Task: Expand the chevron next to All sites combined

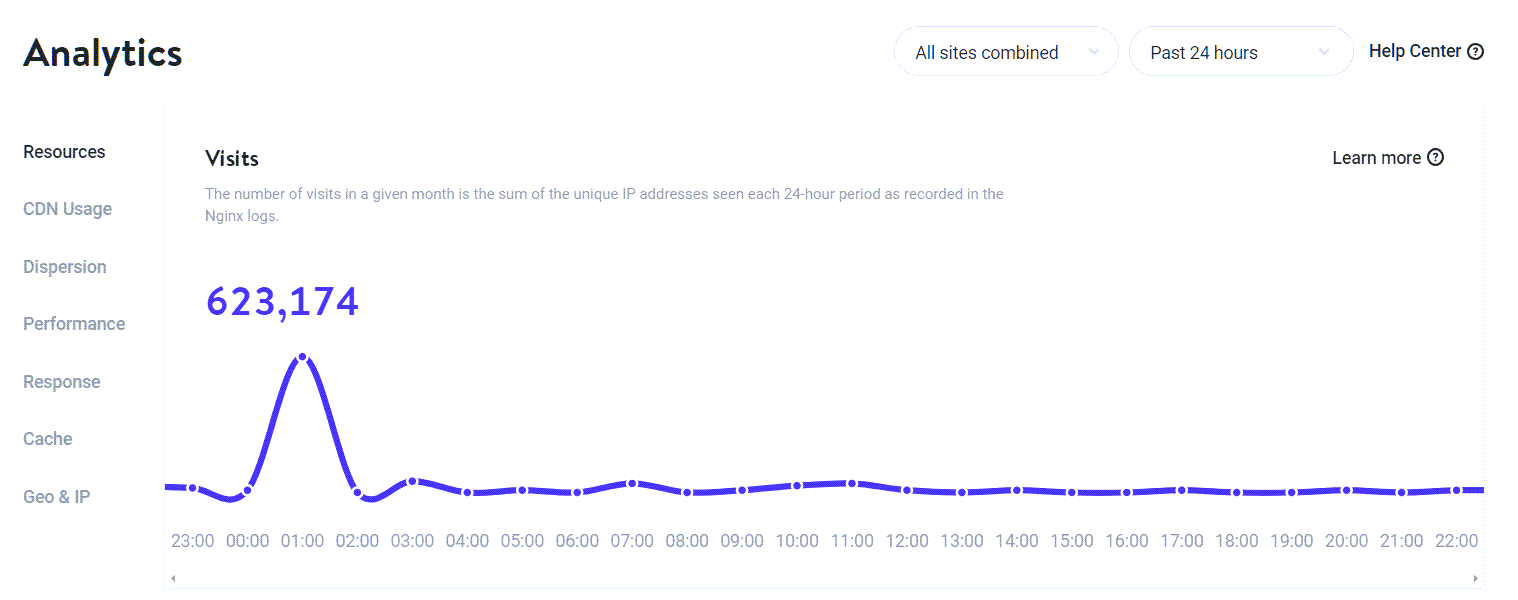Action: click(x=1094, y=51)
